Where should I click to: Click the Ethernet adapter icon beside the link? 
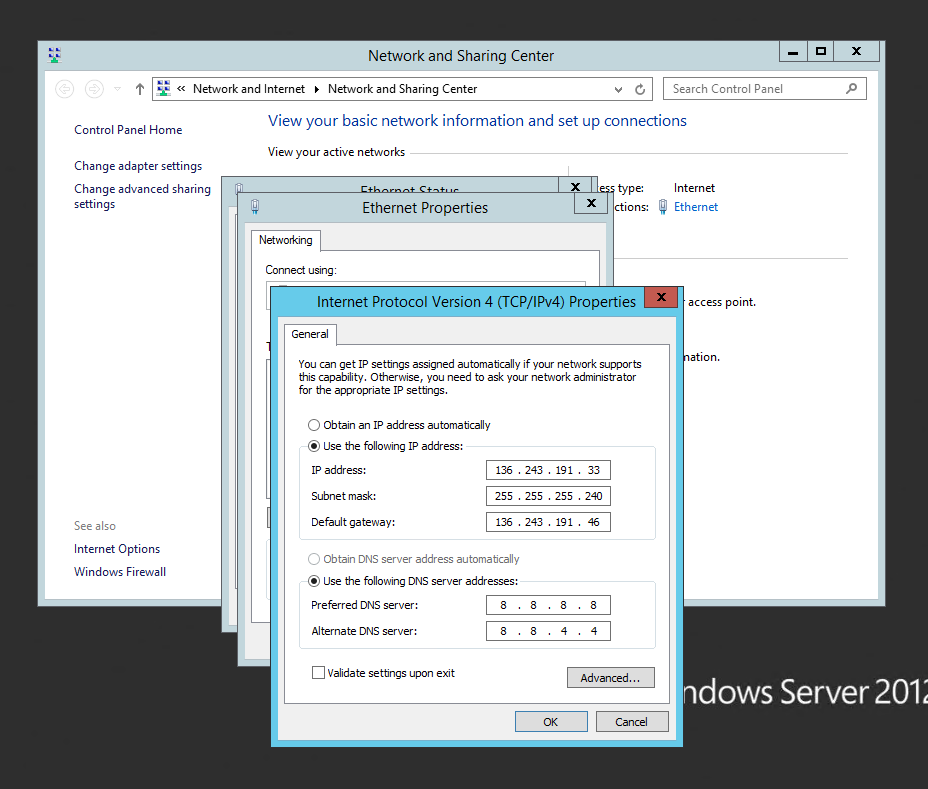pos(663,207)
